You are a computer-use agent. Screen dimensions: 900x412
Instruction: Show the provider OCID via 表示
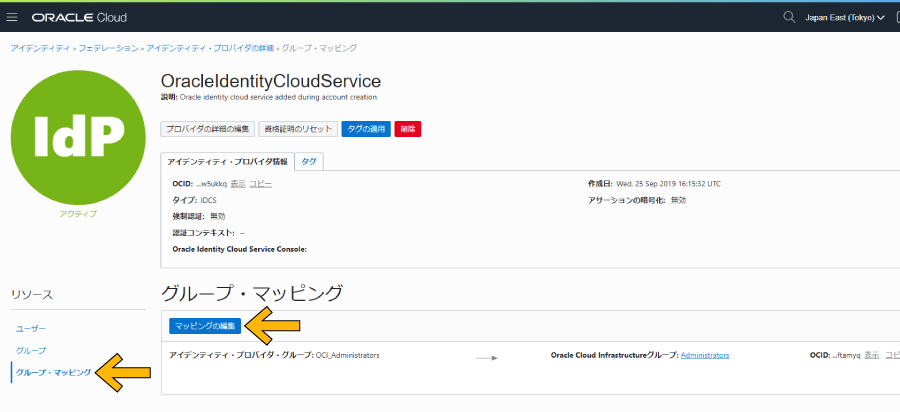pyautogui.click(x=238, y=184)
